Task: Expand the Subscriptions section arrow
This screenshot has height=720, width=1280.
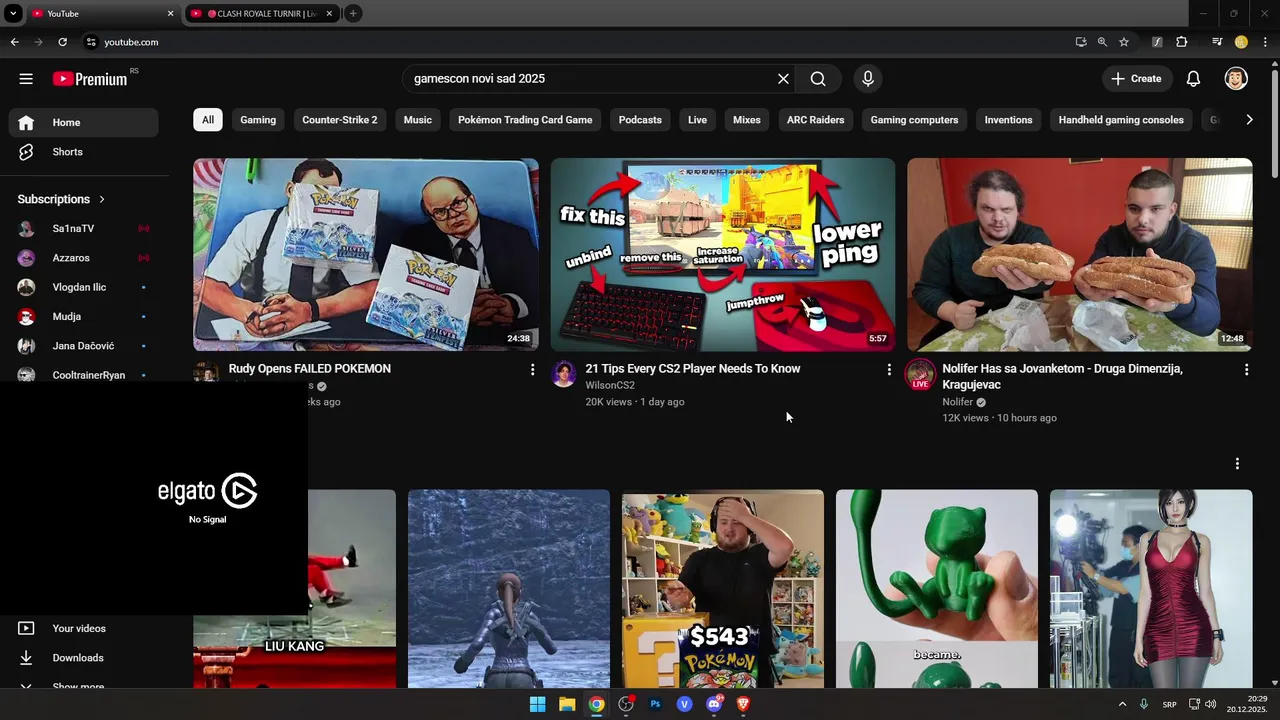Action: [102, 199]
